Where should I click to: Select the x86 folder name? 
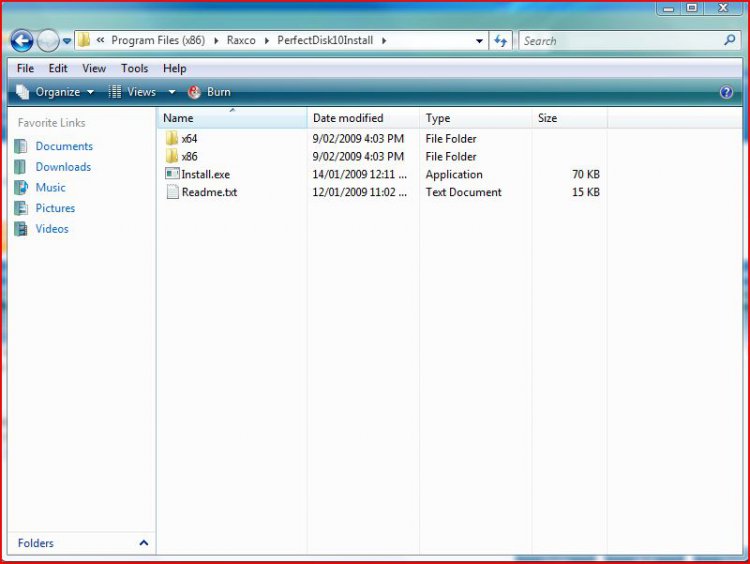(189, 156)
